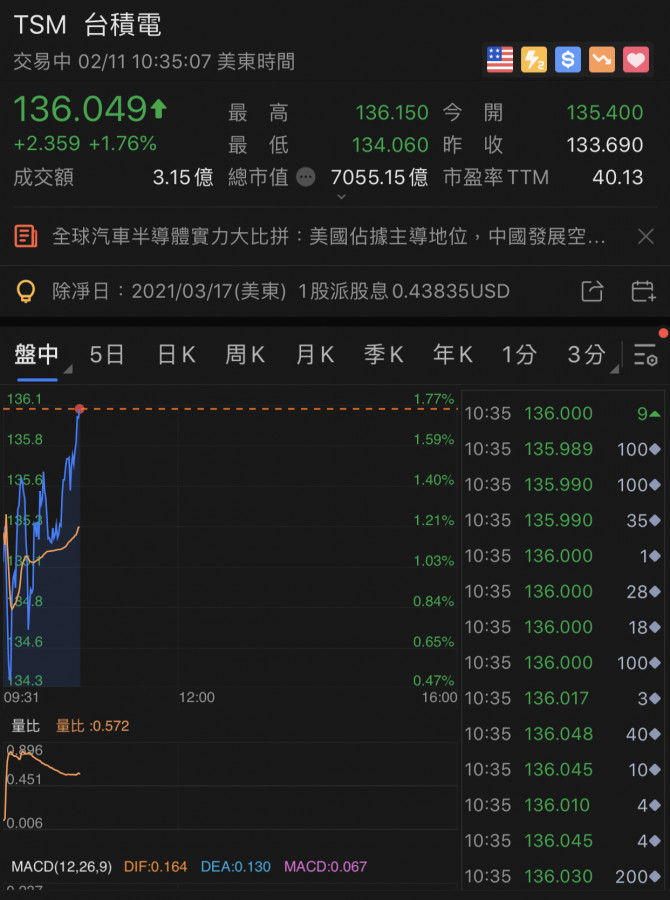
Task: Switch to the 周K chart tab
Action: 245,355
